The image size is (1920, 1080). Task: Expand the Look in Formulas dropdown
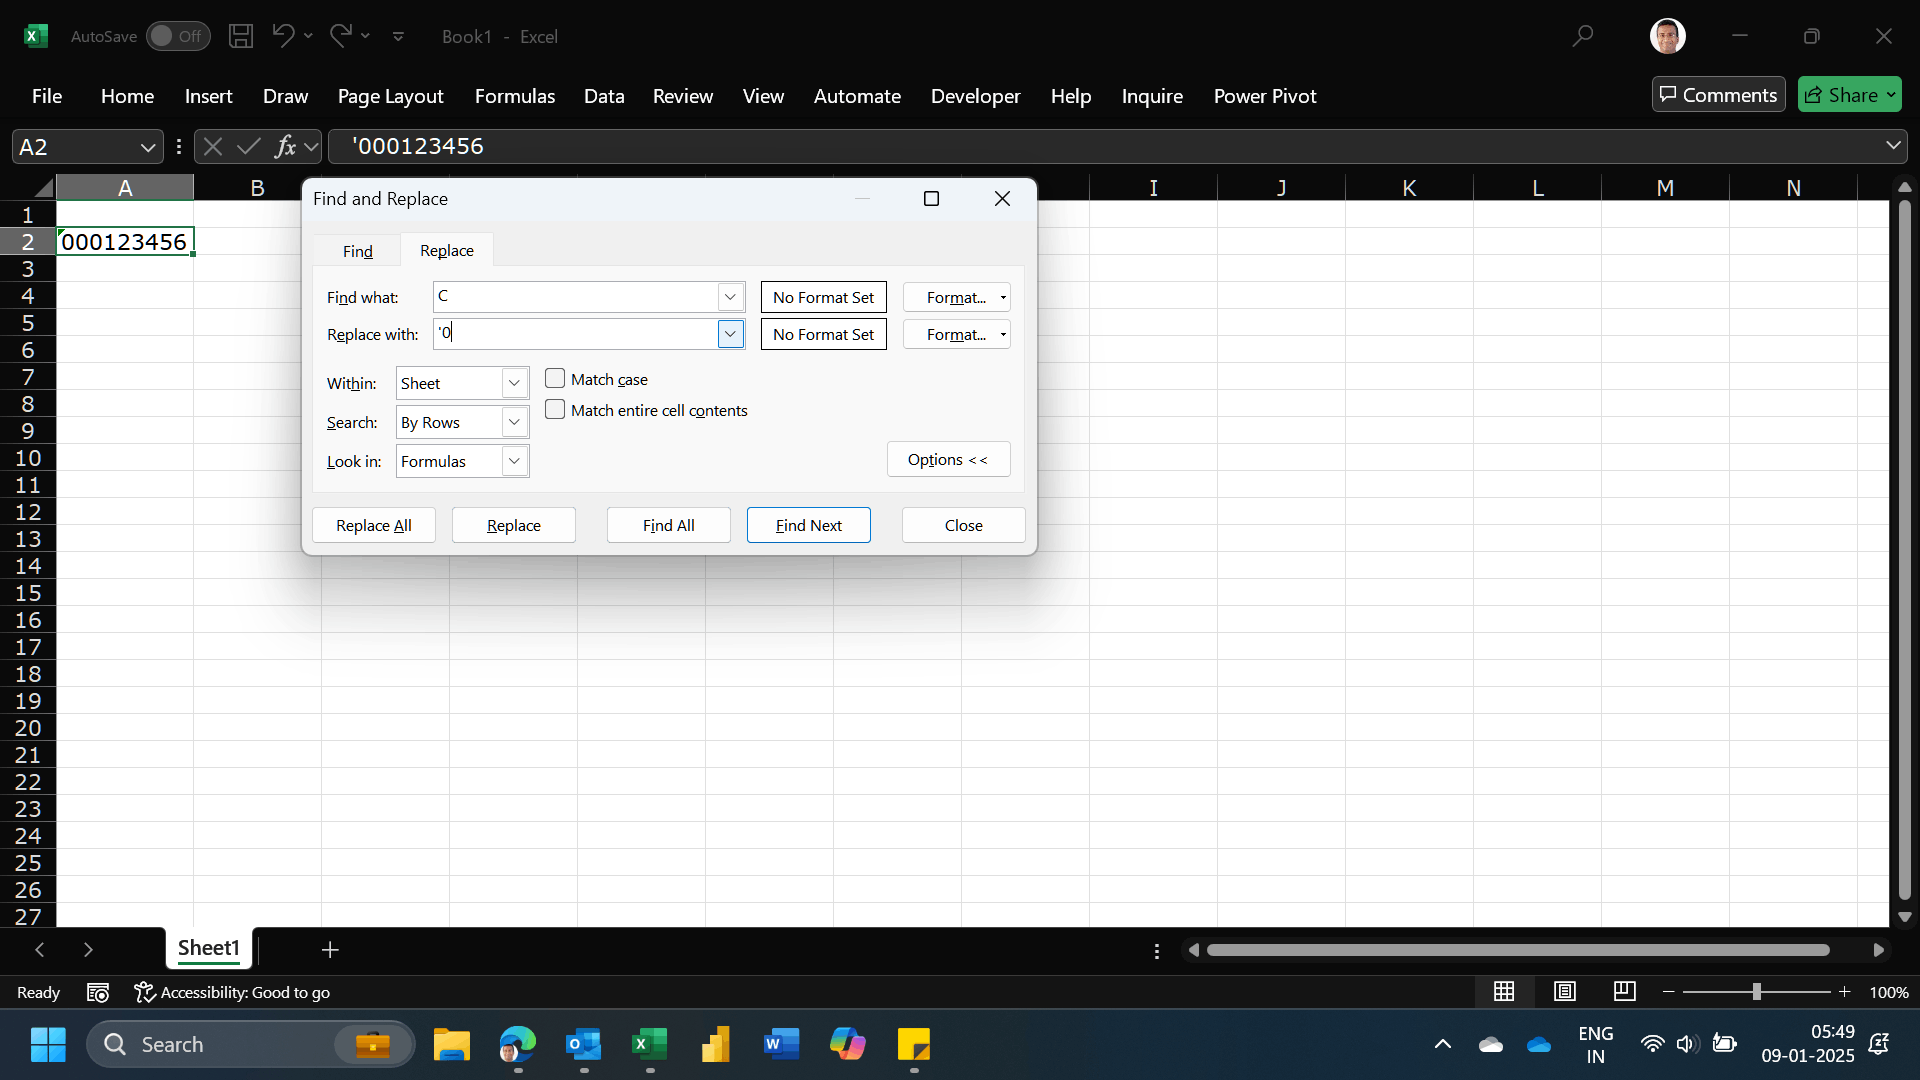tap(513, 461)
